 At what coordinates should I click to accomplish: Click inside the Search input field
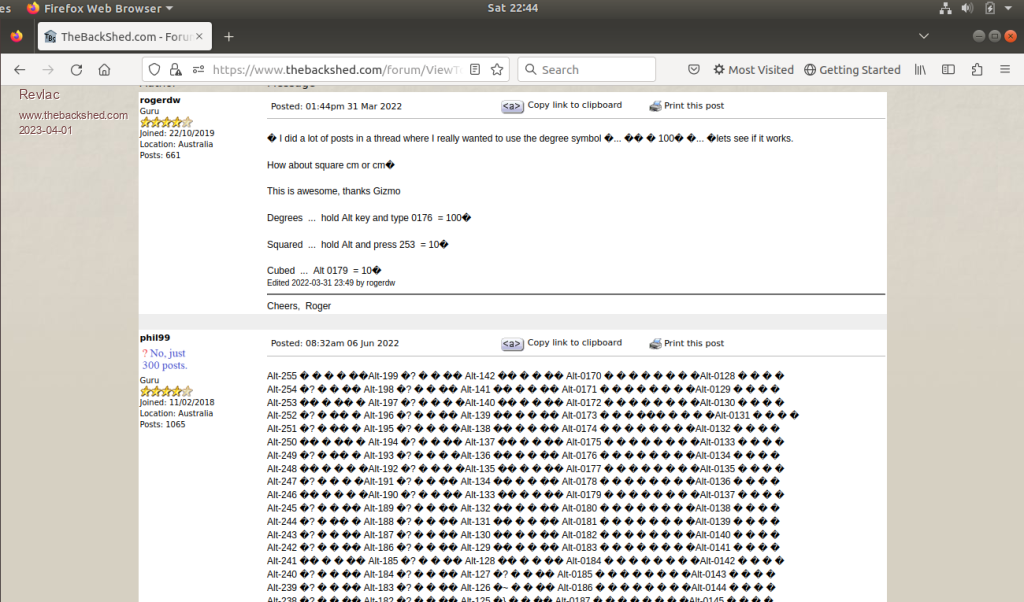tap(590, 70)
